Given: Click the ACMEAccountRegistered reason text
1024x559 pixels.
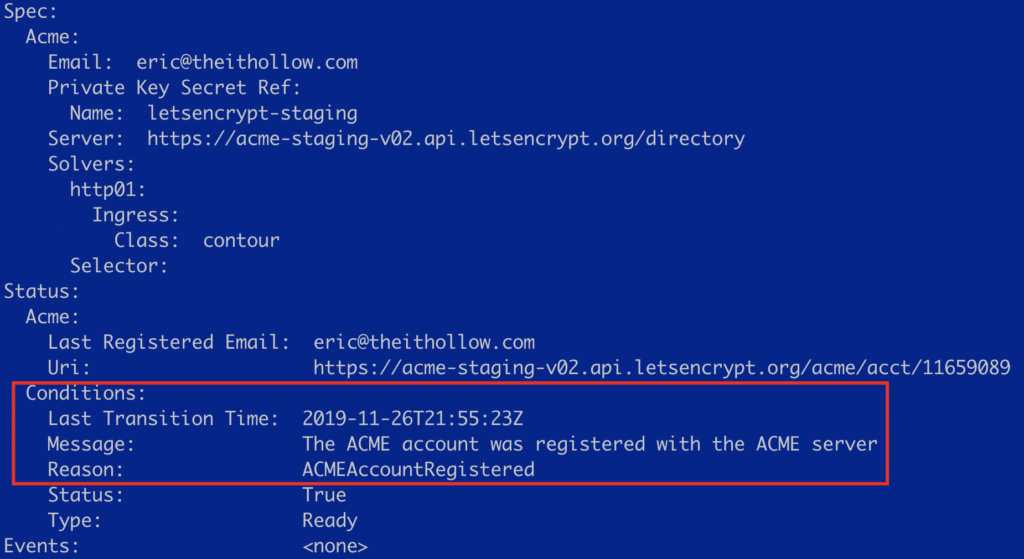Looking at the screenshot, I should point(418,469).
